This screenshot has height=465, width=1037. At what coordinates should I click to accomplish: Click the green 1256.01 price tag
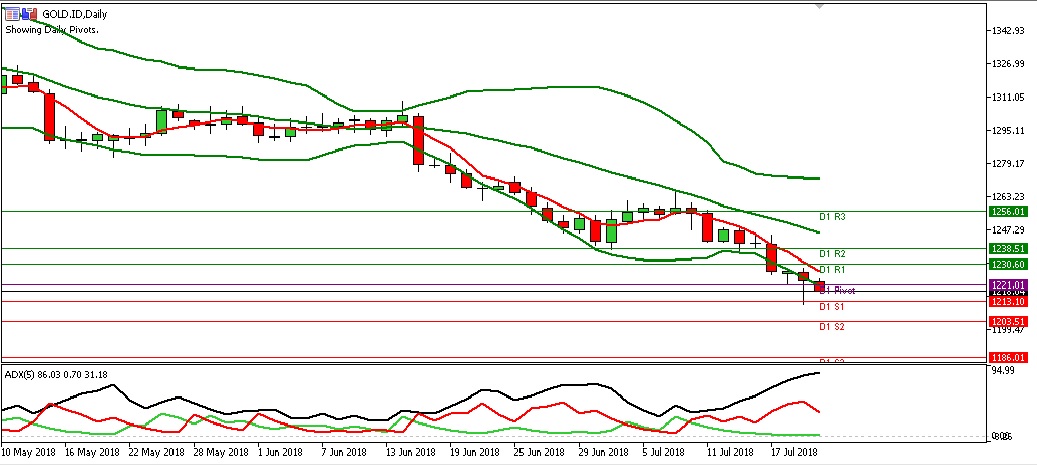(1007, 212)
